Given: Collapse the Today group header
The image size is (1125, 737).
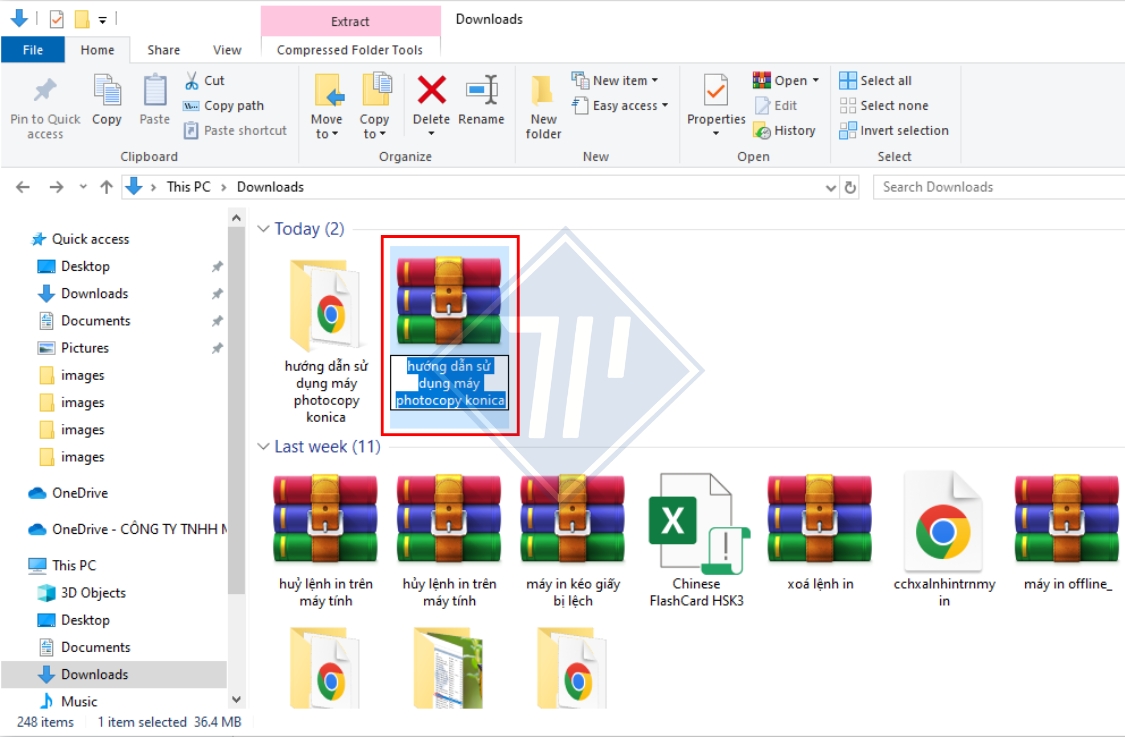Looking at the screenshot, I should point(264,229).
